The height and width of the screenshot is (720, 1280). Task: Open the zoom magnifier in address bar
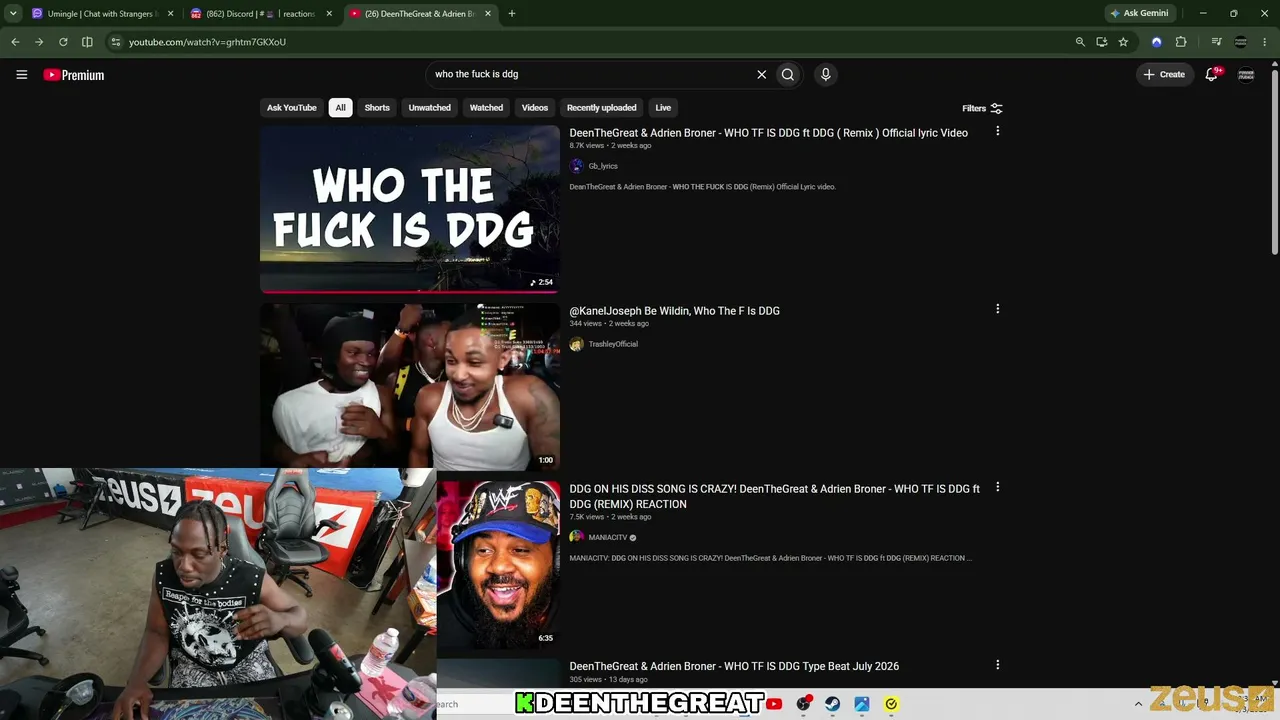1080,42
